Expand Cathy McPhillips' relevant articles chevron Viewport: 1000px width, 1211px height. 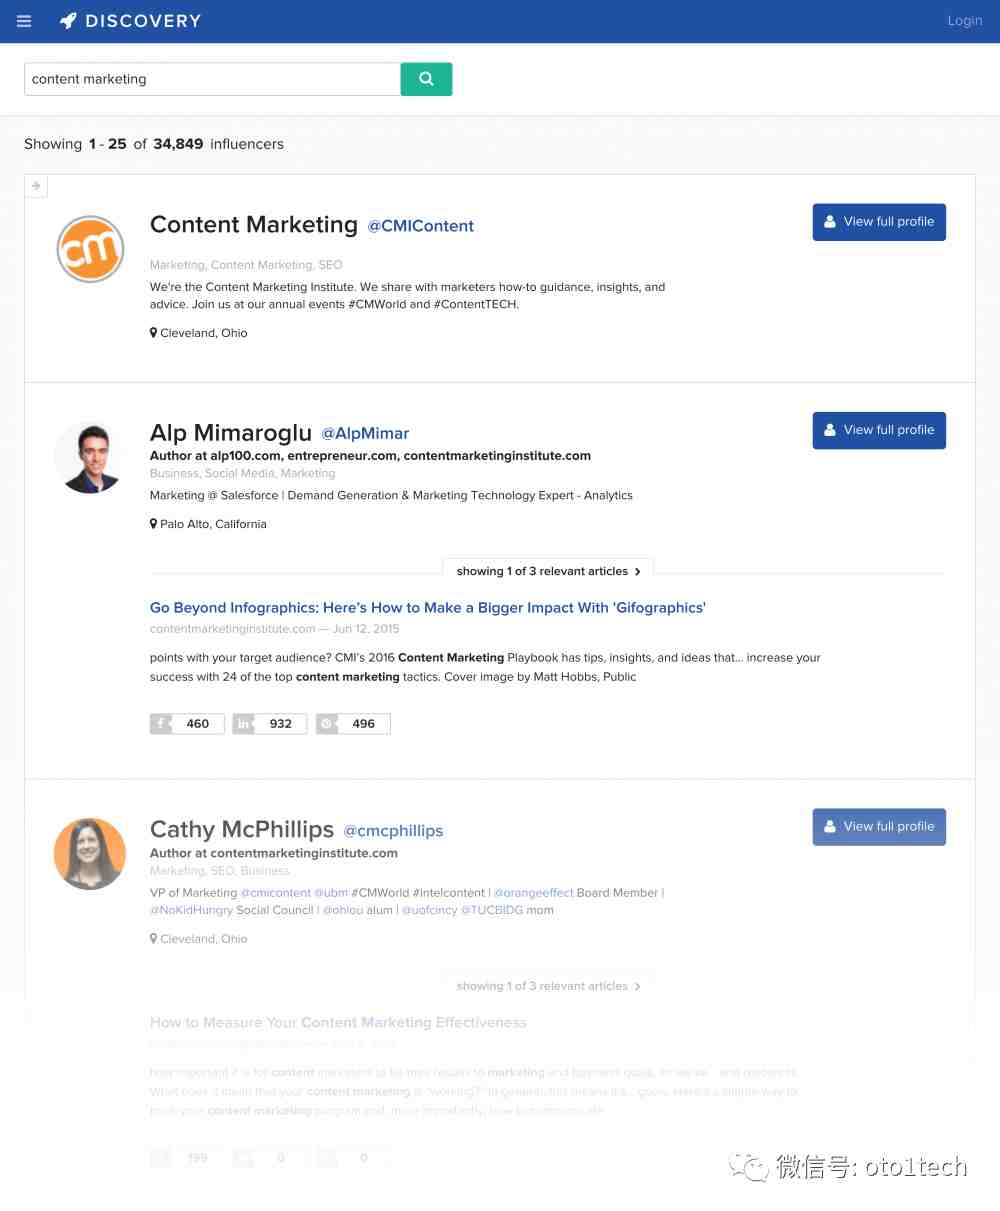(x=638, y=986)
